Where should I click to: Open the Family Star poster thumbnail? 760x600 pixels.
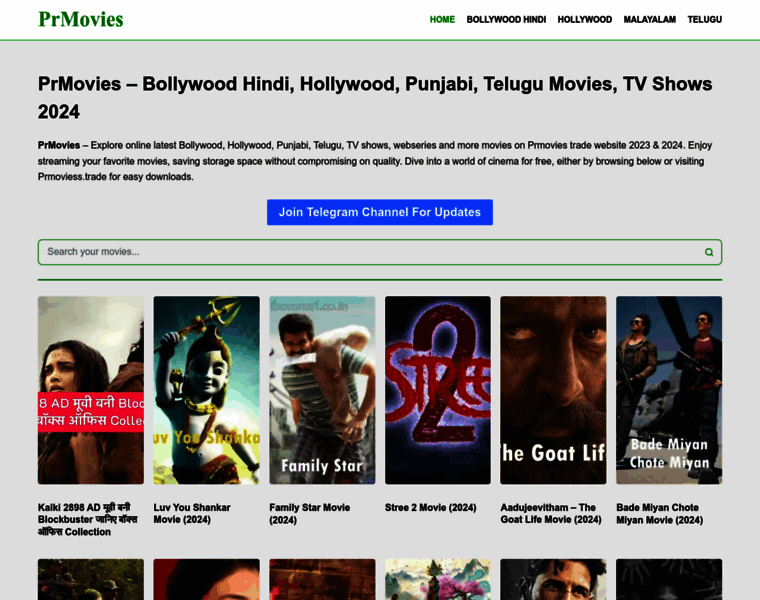322,390
